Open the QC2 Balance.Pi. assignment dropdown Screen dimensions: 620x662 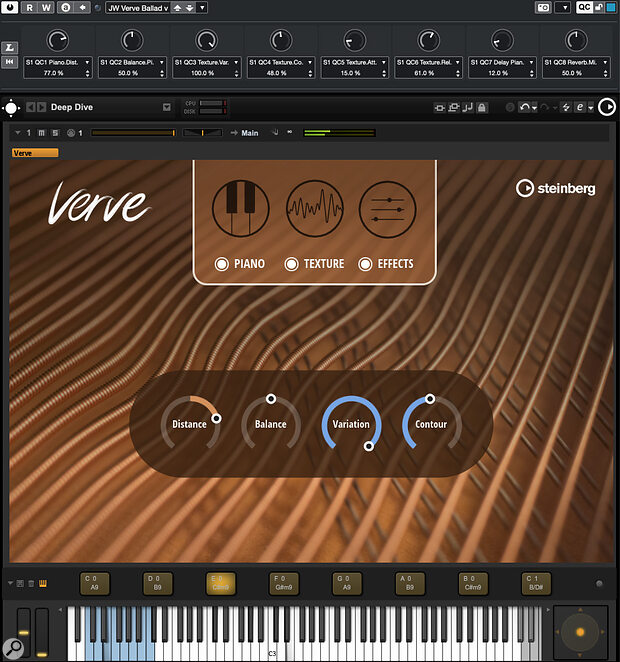pyautogui.click(x=161, y=62)
